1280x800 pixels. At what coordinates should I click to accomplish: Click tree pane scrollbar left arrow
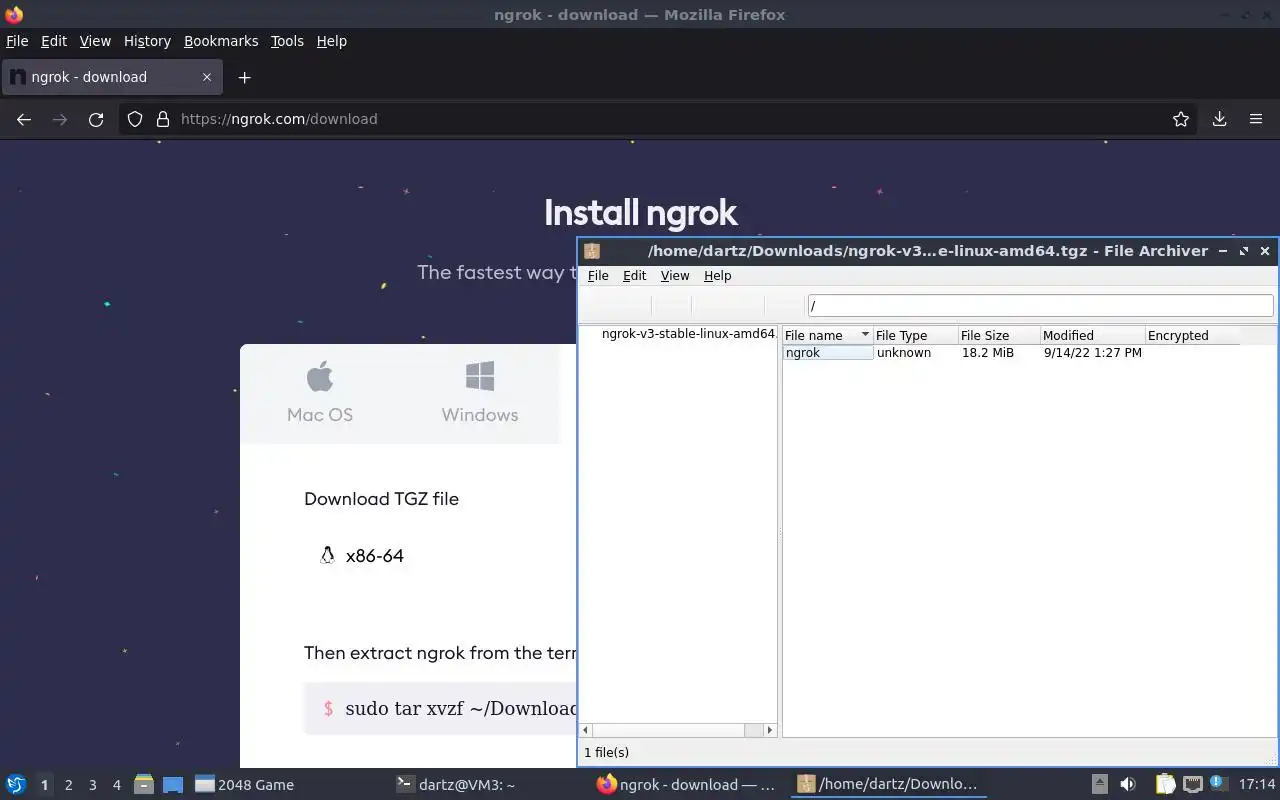click(586, 730)
